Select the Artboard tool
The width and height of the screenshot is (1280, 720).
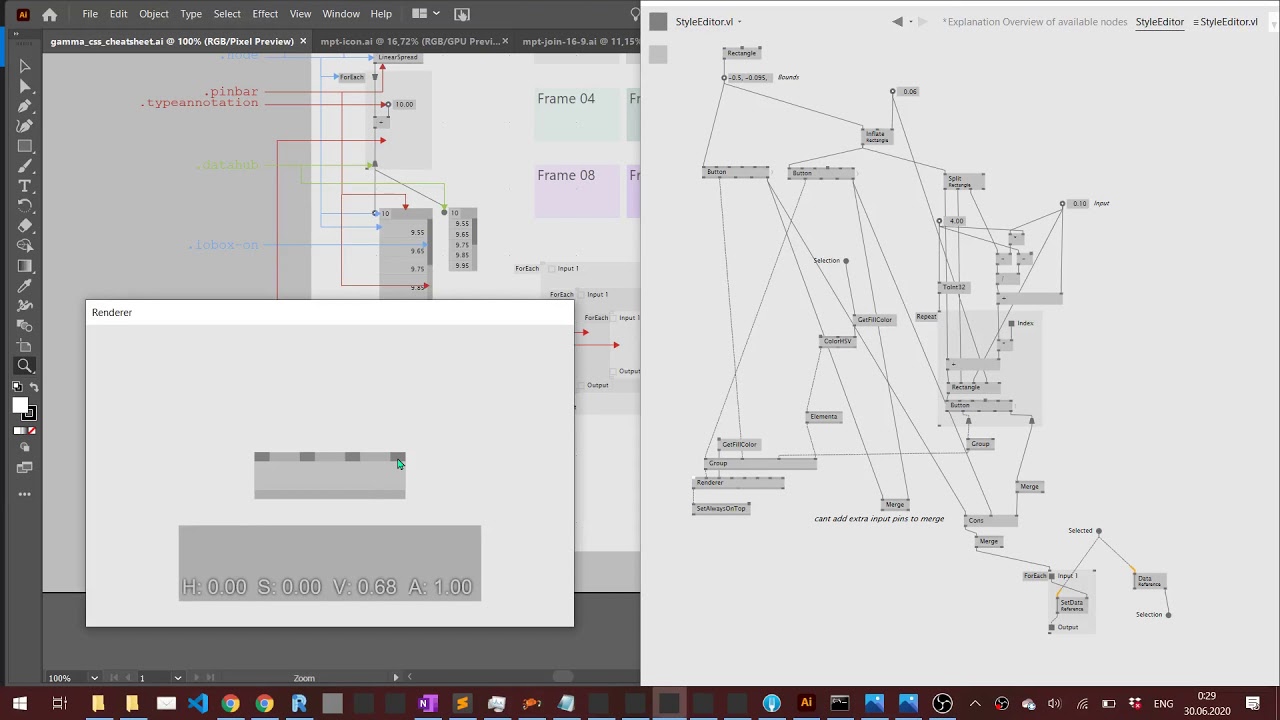click(x=25, y=346)
